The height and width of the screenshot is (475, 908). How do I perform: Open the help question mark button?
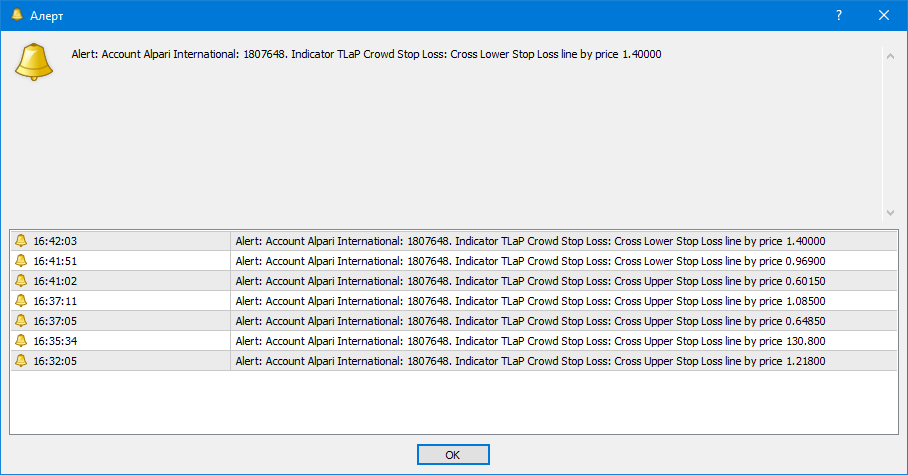(x=839, y=16)
